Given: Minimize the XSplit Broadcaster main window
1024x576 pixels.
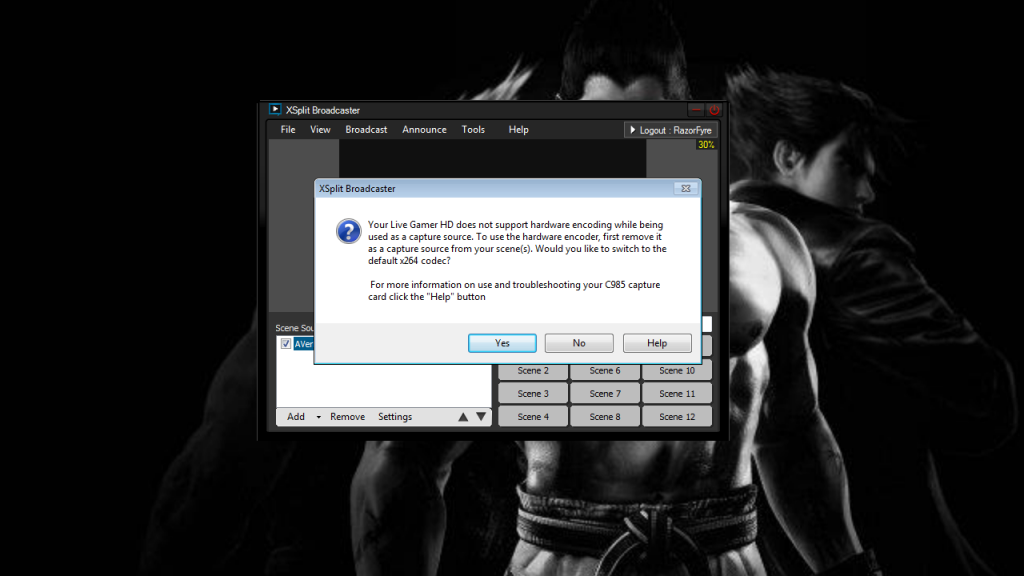Looking at the screenshot, I should (696, 110).
